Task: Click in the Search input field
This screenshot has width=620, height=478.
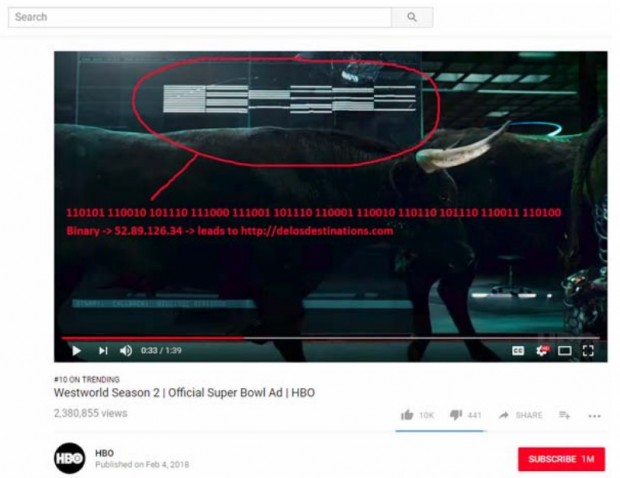Action: (x=200, y=17)
